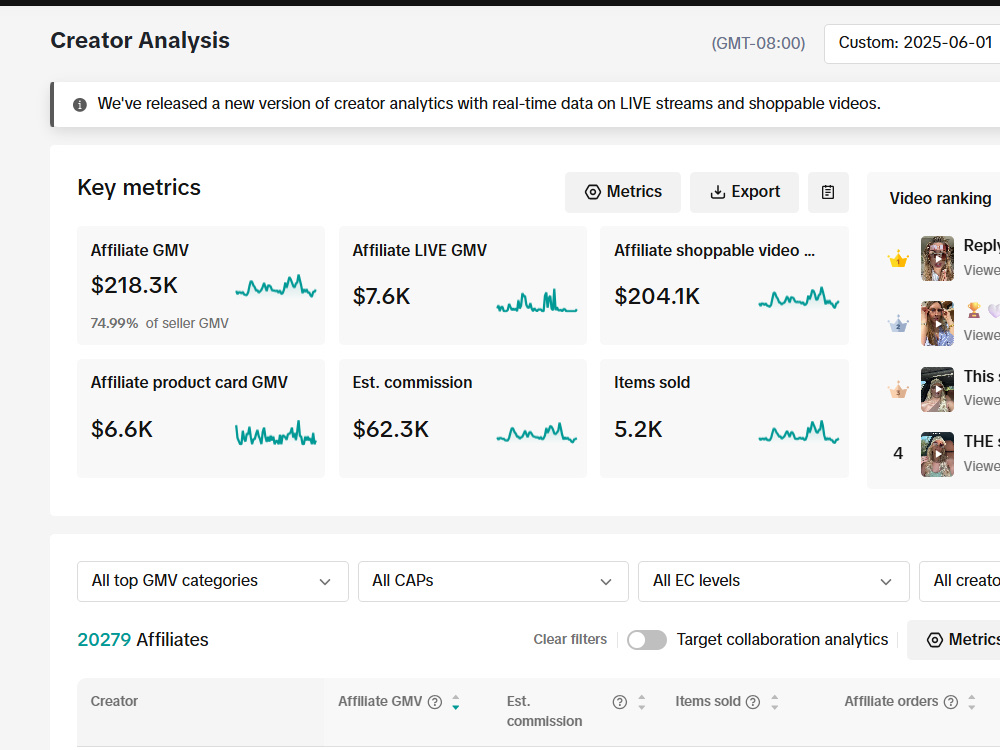The image size is (1000, 750).
Task: Sort table by Items sold arrows
Action: pyautogui.click(x=774, y=702)
